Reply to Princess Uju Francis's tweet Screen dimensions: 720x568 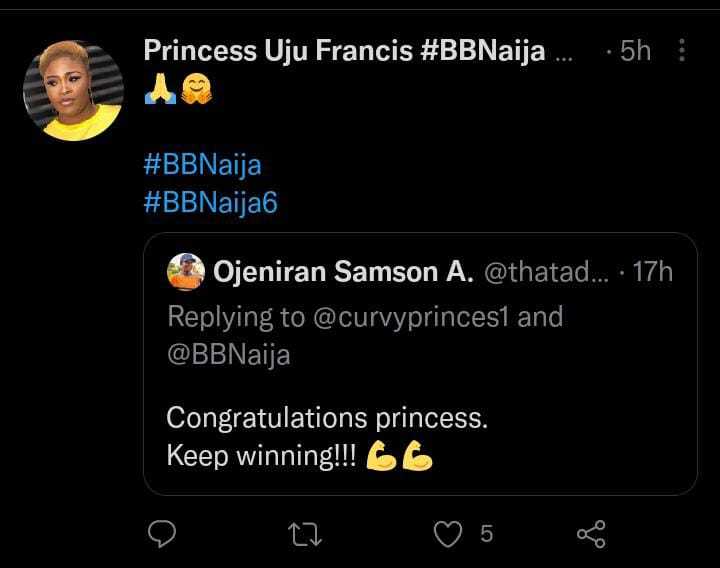click(x=162, y=535)
